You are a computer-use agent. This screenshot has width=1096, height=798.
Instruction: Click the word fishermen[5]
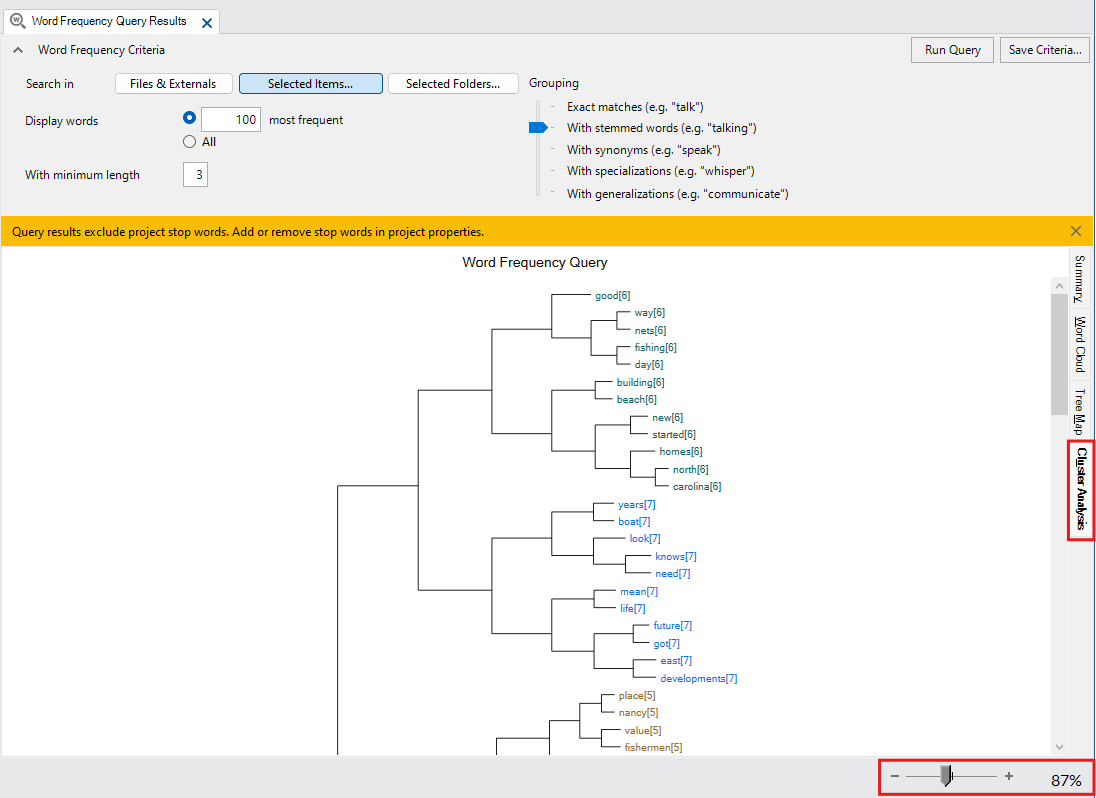[x=653, y=747]
